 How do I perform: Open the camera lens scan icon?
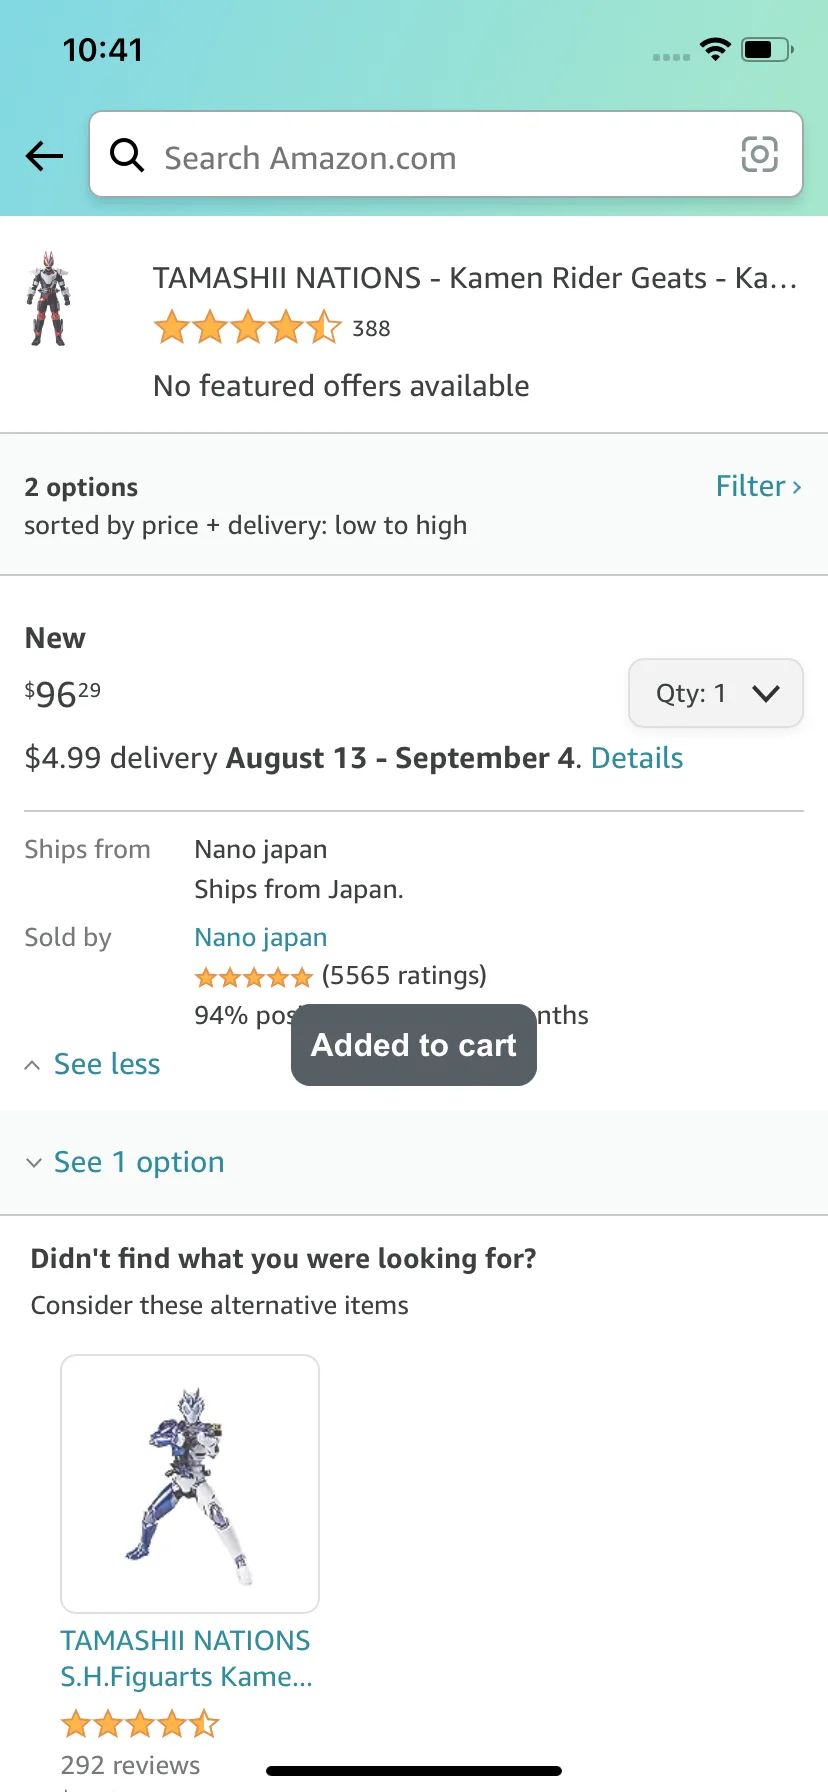759,155
